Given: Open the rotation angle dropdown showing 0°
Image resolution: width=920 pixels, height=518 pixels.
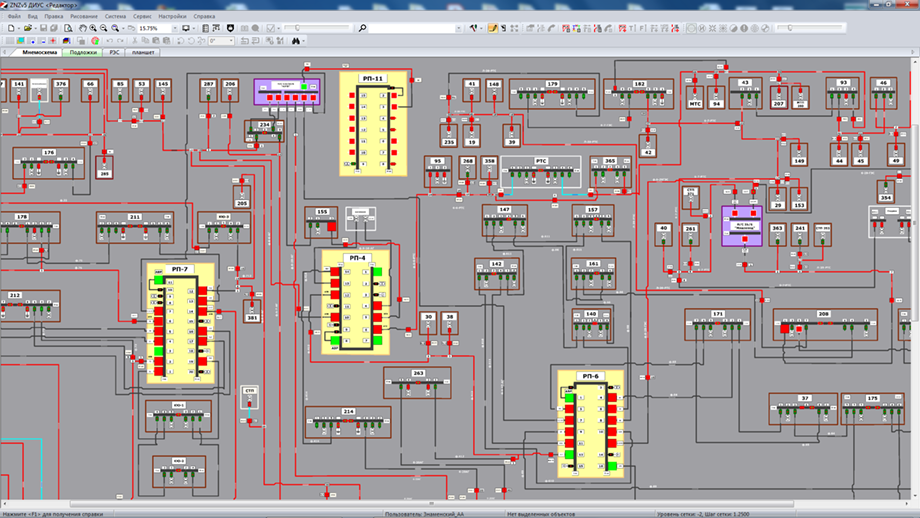Looking at the screenshot, I should pyautogui.click(x=231, y=41).
